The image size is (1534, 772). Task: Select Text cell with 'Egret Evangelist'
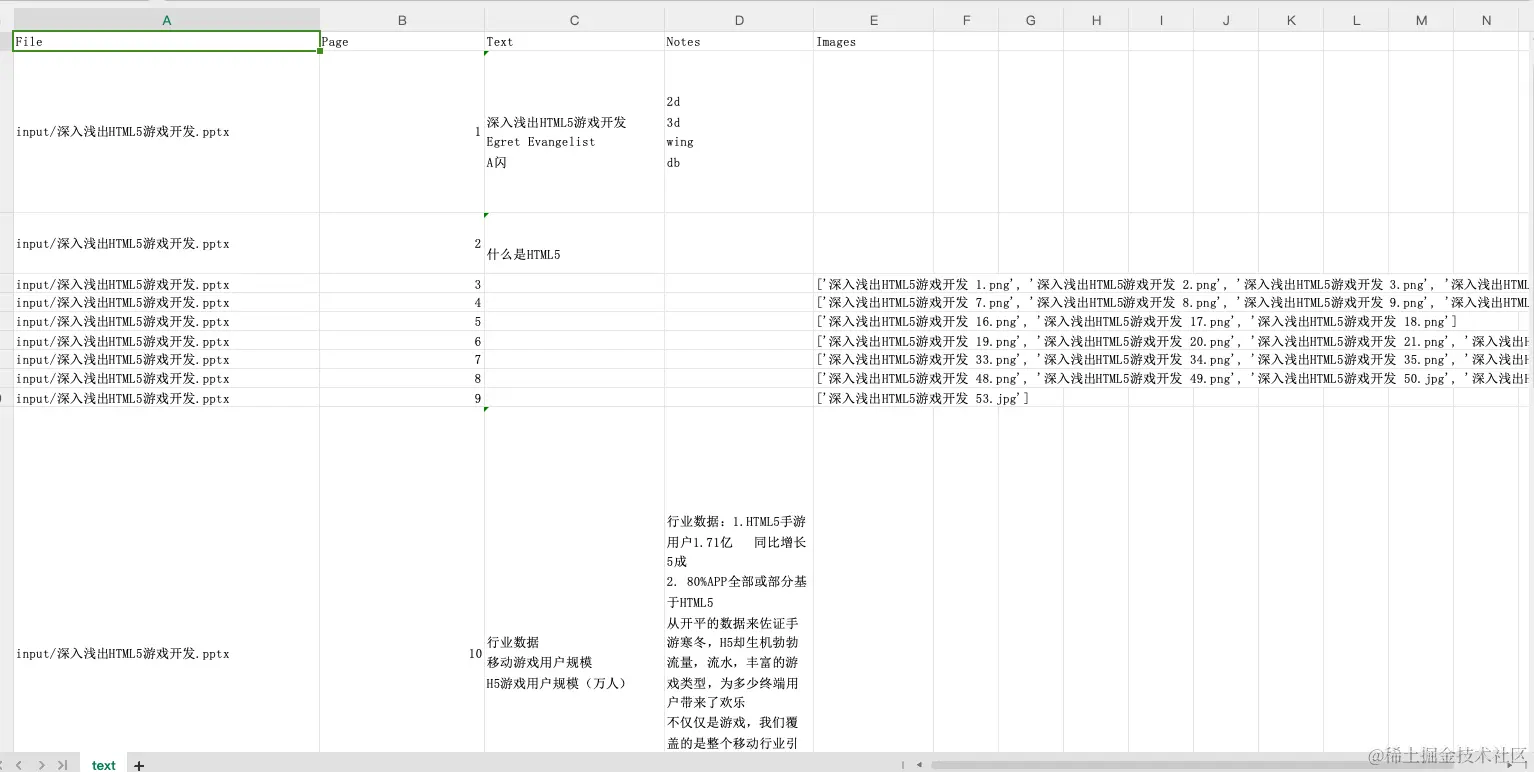574,132
